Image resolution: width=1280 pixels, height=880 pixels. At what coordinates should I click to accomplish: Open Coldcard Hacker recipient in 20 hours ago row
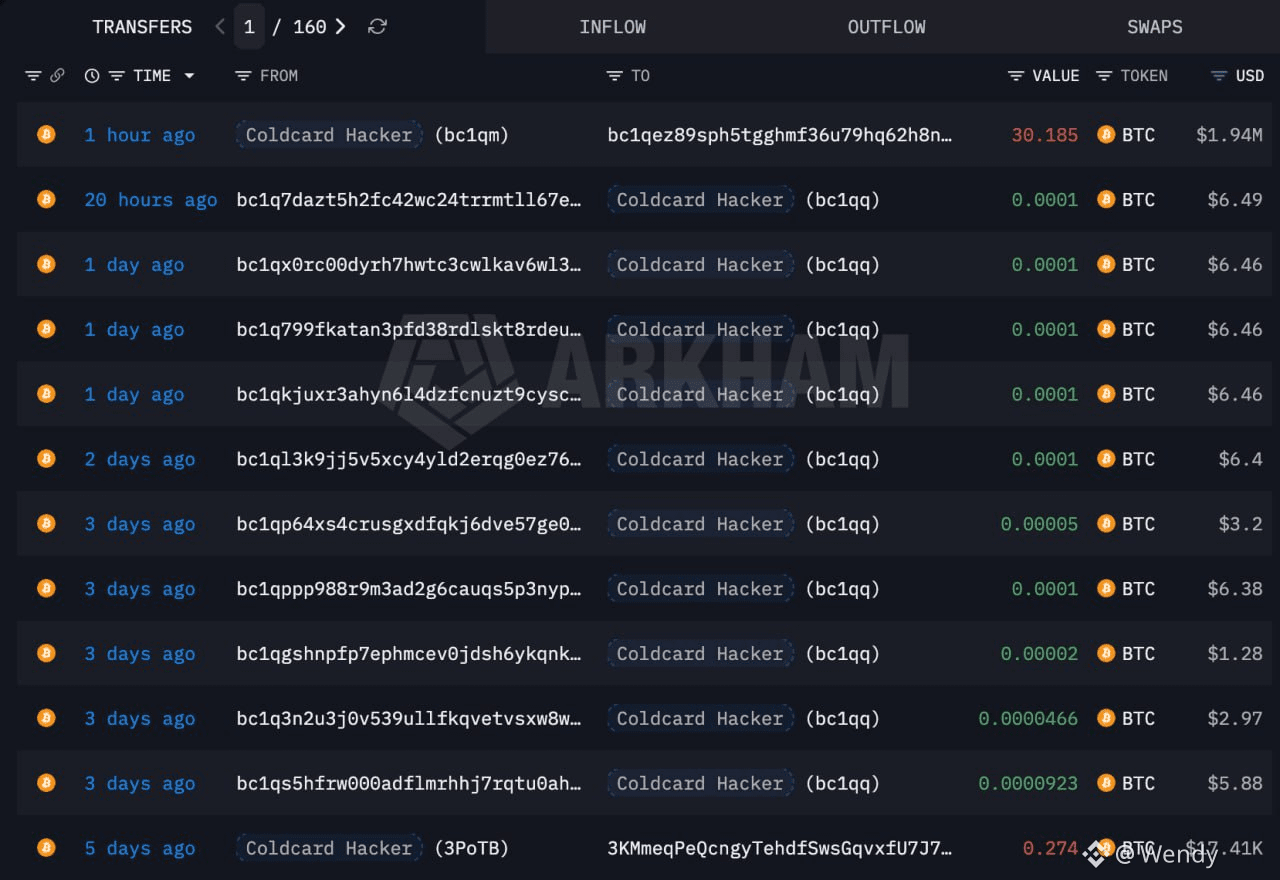tap(700, 200)
